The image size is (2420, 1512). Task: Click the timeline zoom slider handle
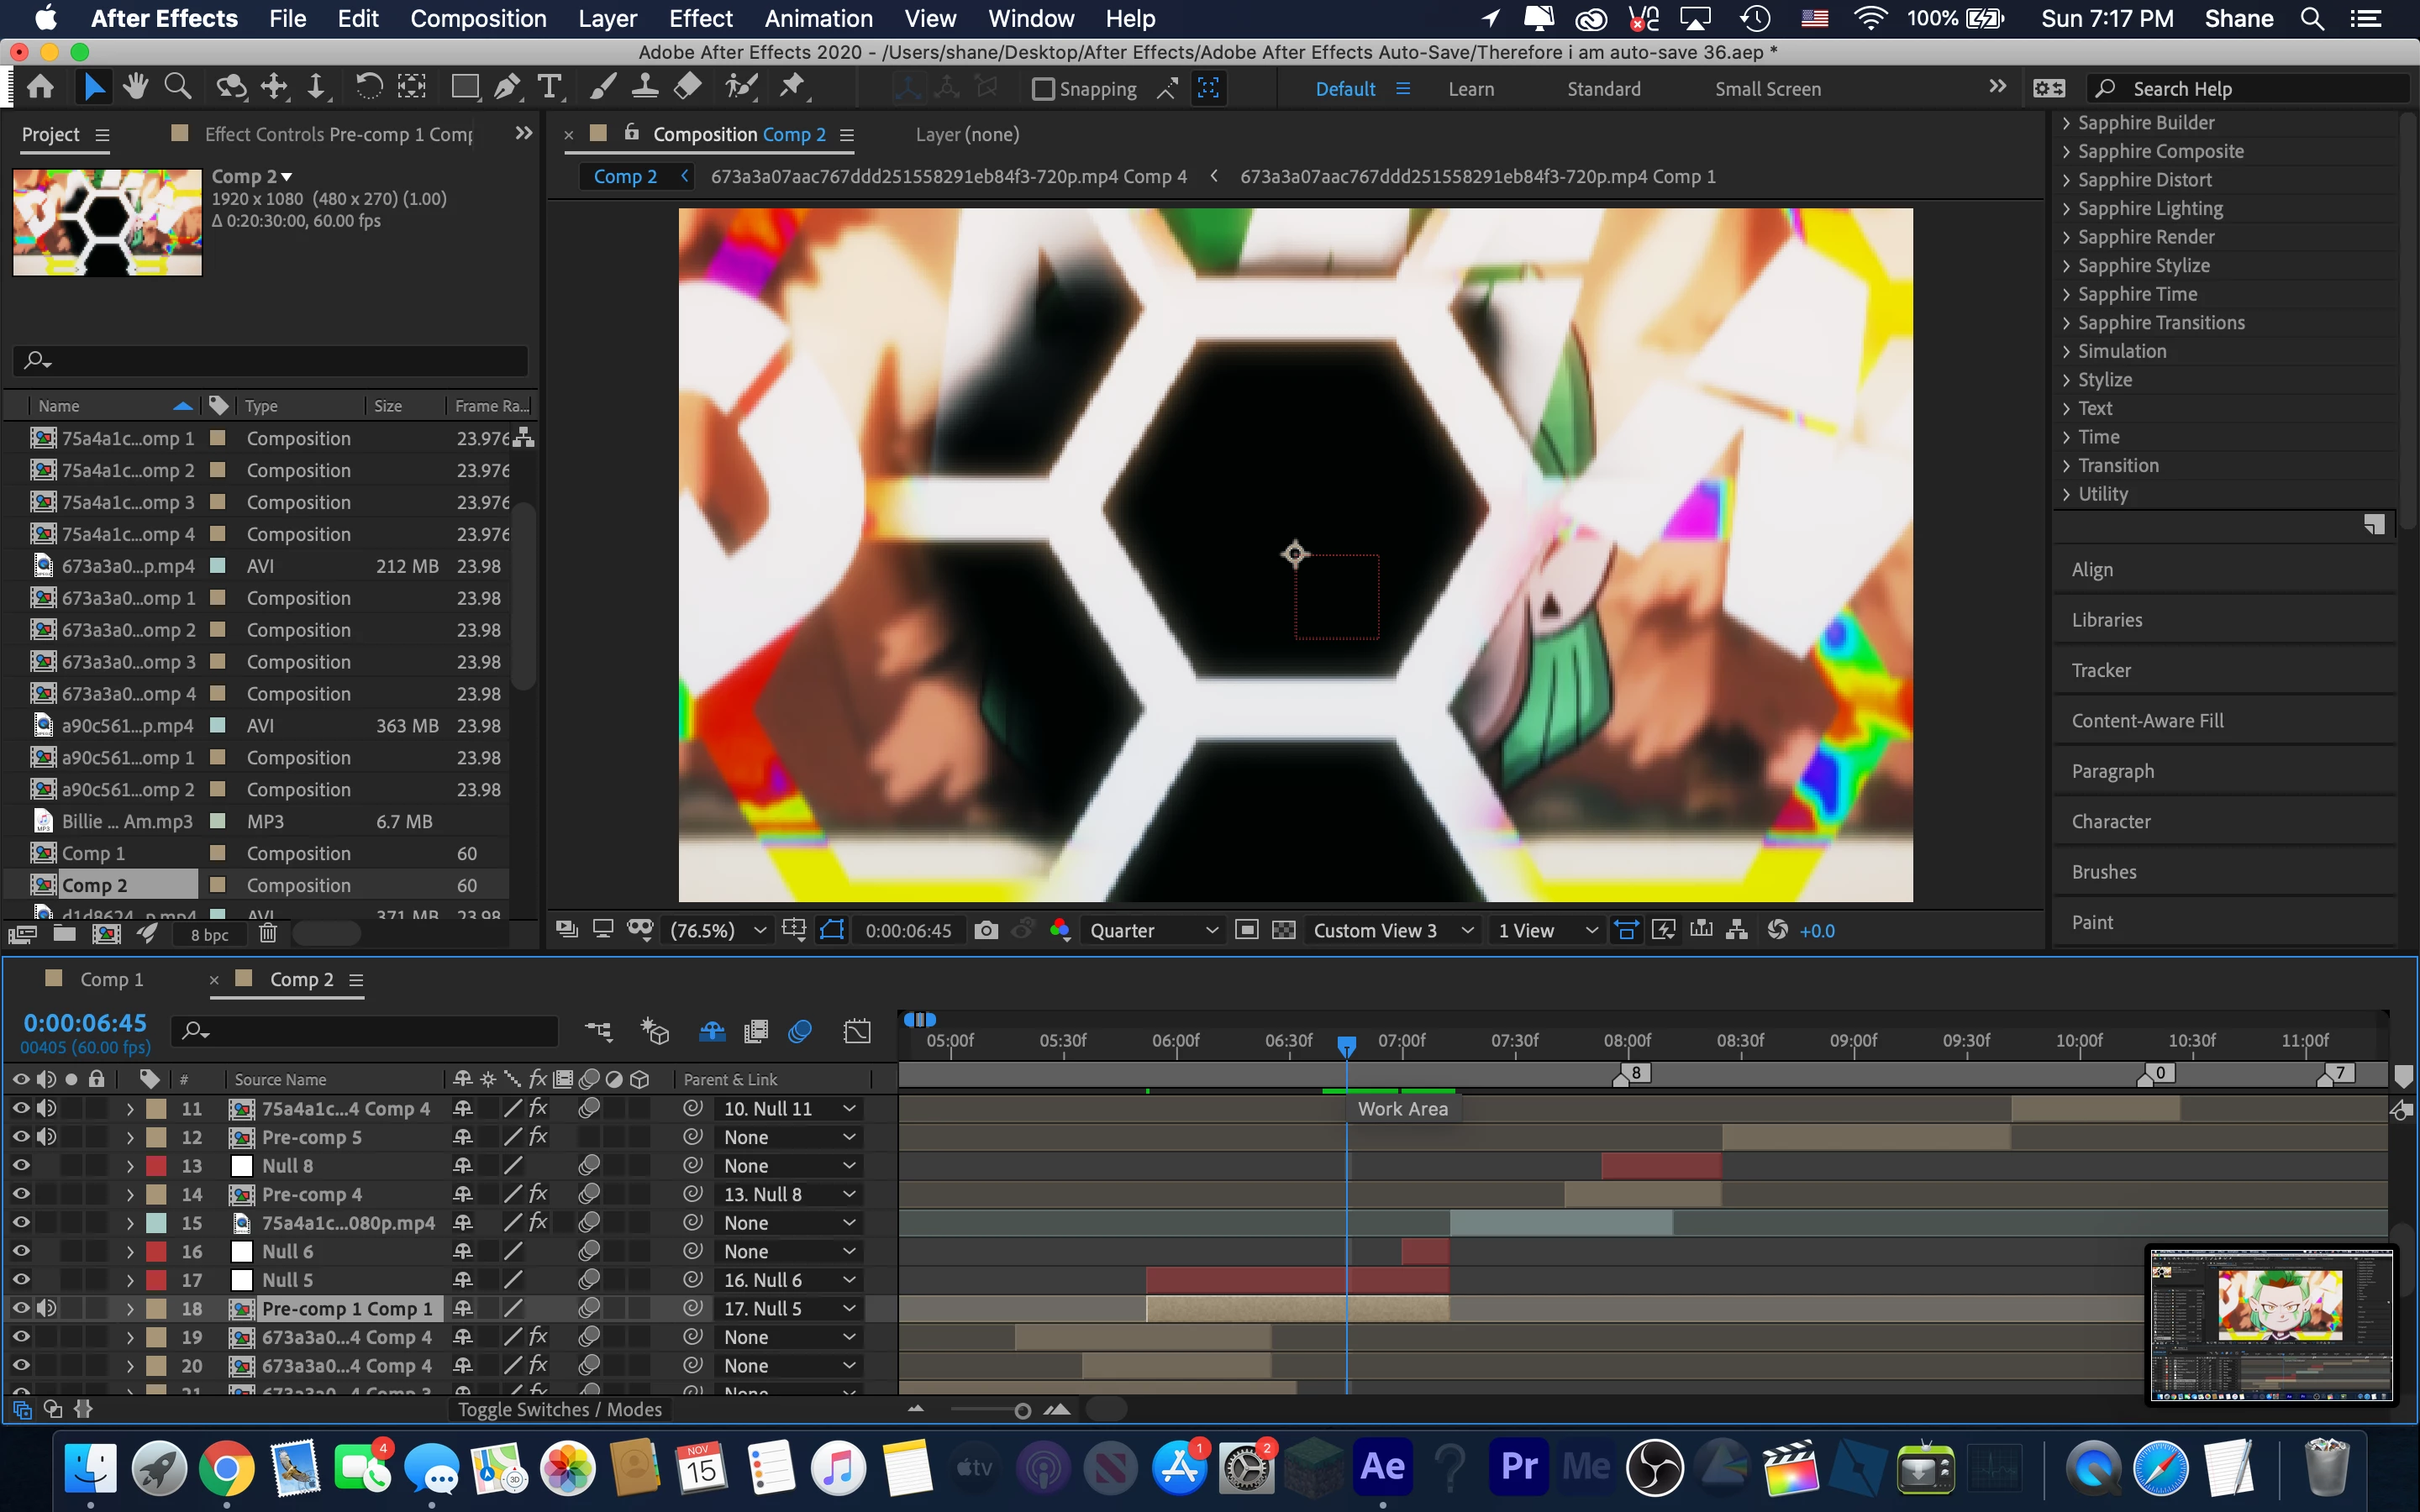[x=1022, y=1410]
